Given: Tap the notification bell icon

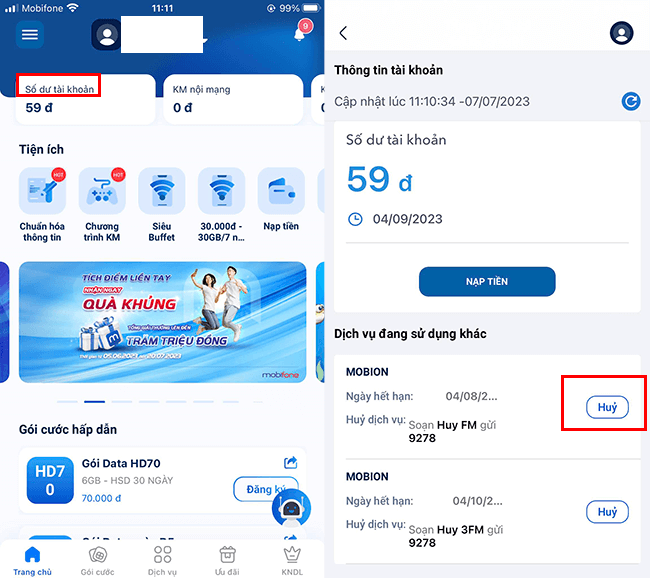Looking at the screenshot, I should pyautogui.click(x=301, y=31).
